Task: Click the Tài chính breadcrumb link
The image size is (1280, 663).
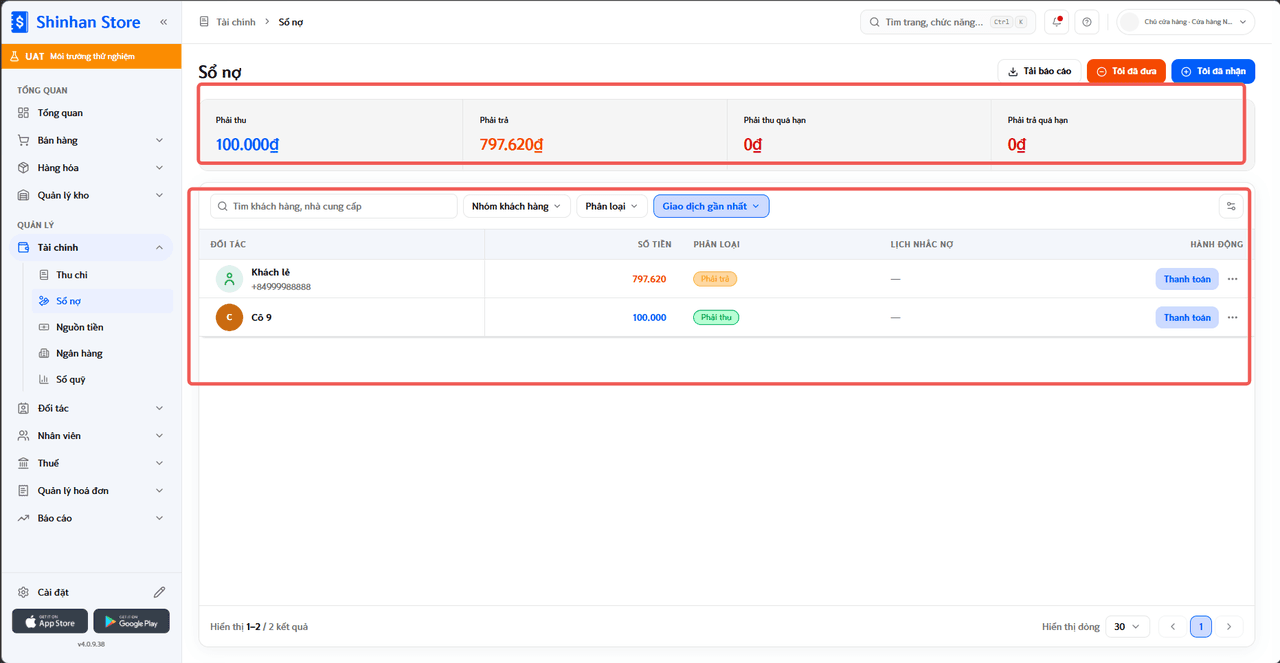Action: 236,22
